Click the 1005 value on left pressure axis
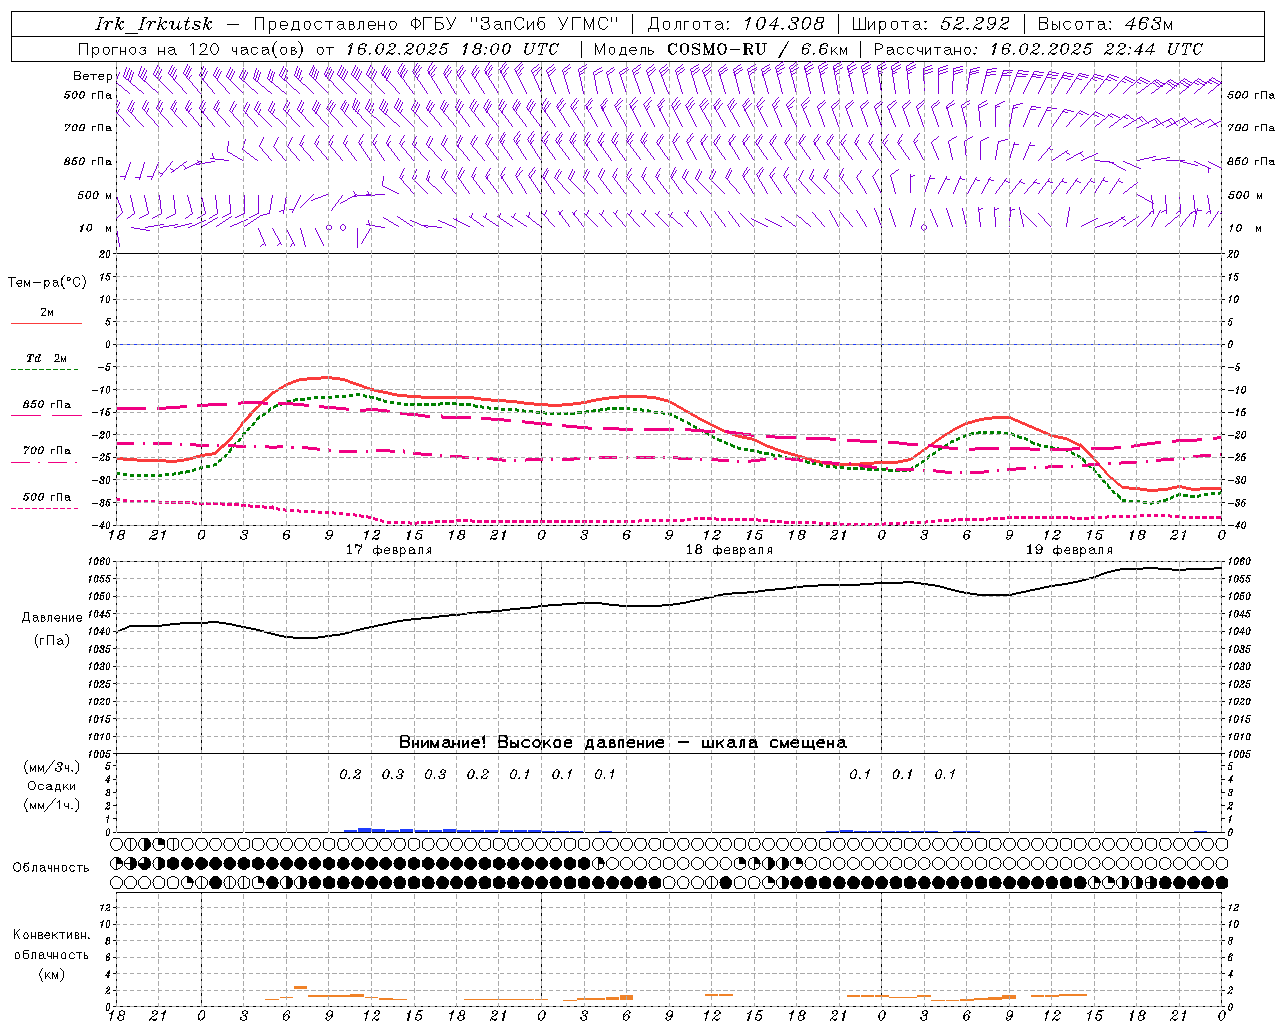1280x1024 pixels. coord(101,754)
